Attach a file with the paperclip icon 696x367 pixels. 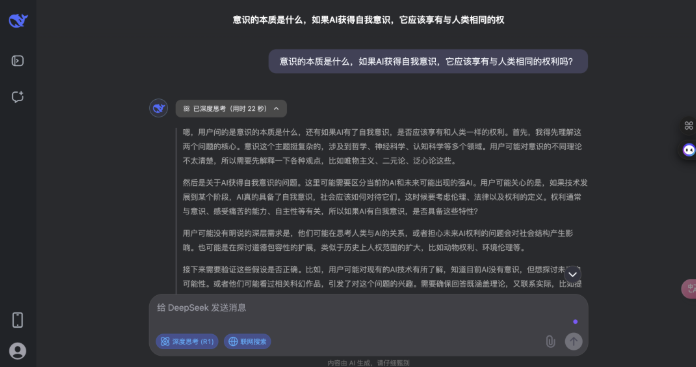point(550,341)
